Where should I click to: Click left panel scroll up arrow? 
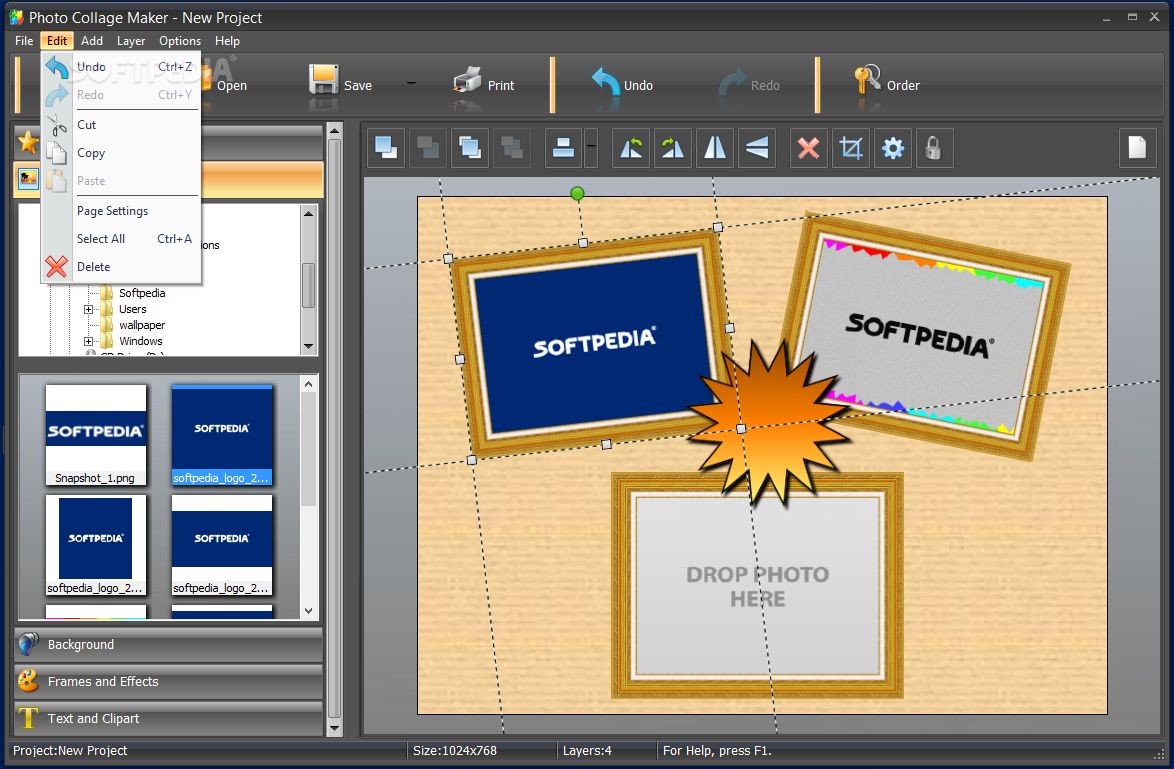click(335, 131)
